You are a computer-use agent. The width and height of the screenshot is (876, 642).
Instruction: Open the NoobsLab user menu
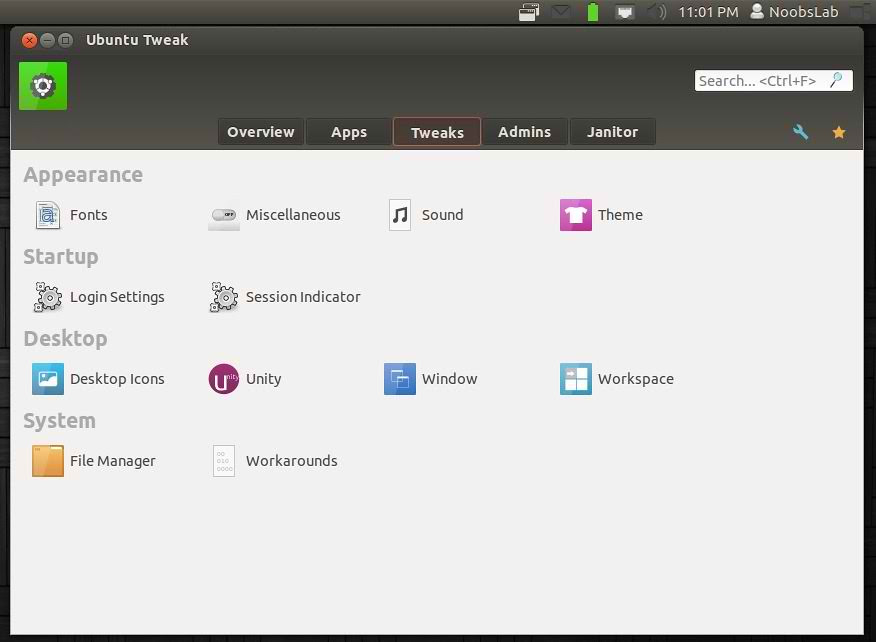(794, 12)
